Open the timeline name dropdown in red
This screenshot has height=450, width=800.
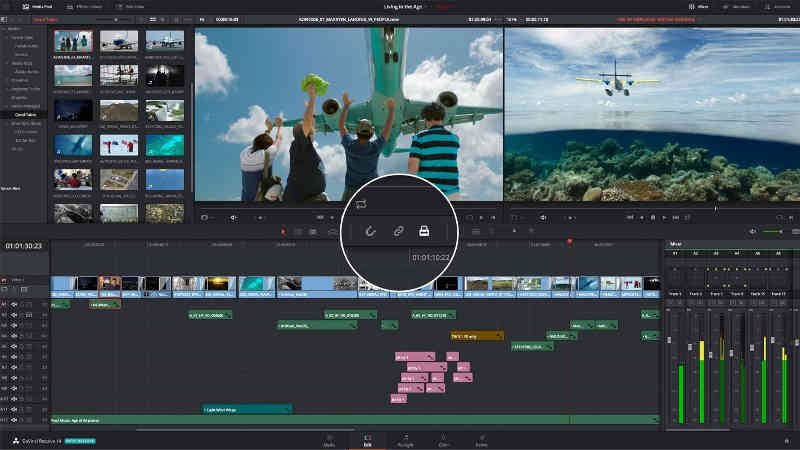[656, 19]
